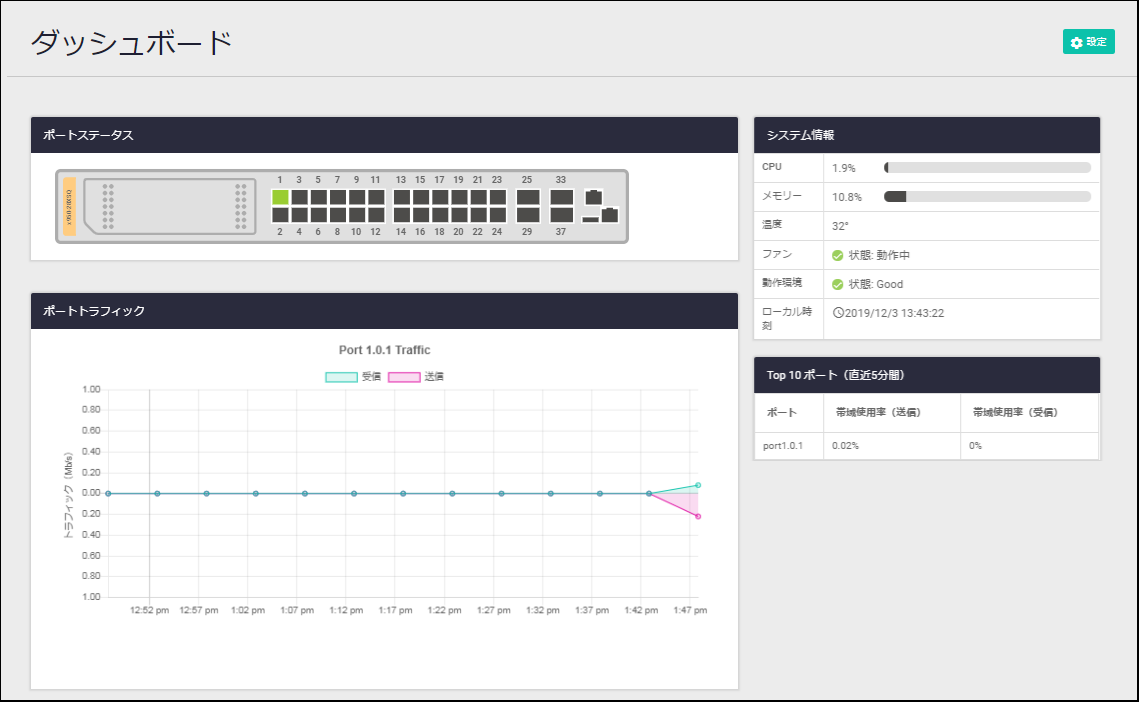Viewport: 1139px width, 702px height.
Task: Click the USB slot icon on switch
Action: tap(590, 219)
